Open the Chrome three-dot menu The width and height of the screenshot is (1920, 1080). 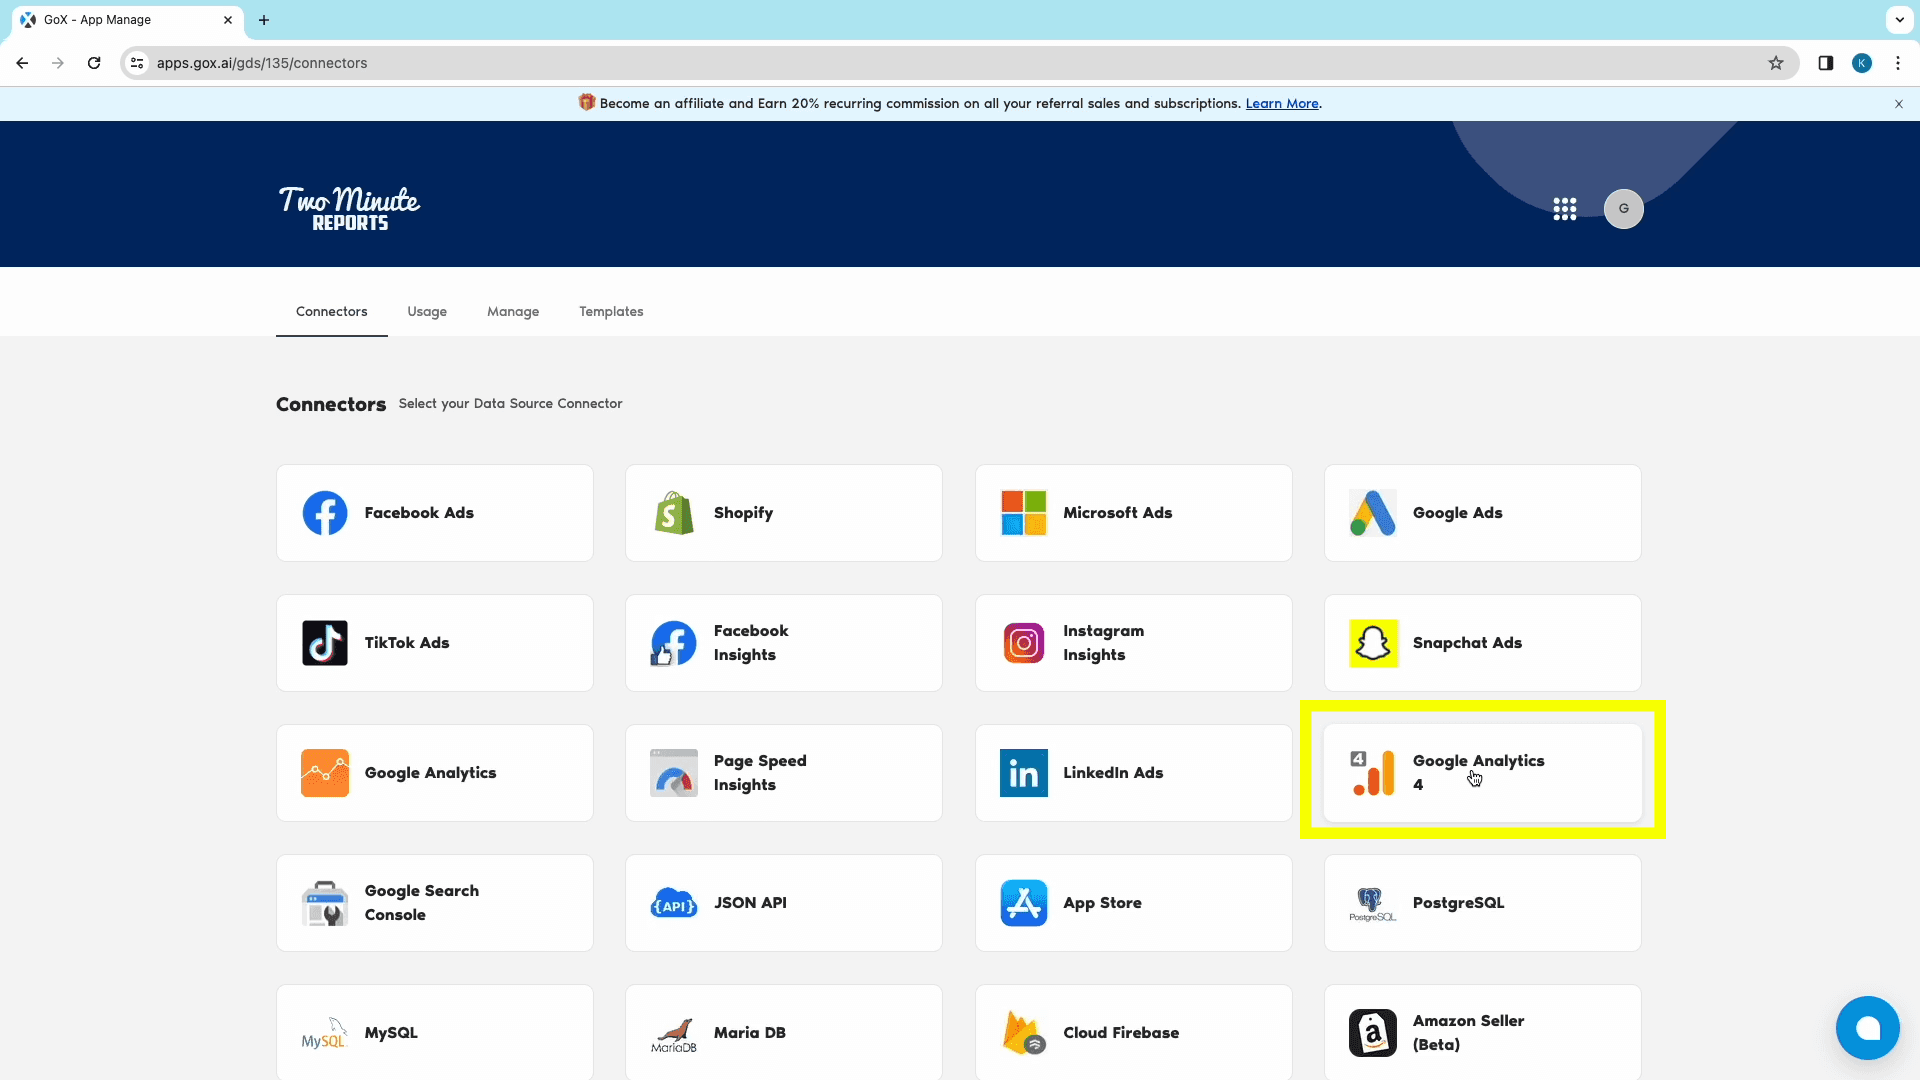(1898, 63)
